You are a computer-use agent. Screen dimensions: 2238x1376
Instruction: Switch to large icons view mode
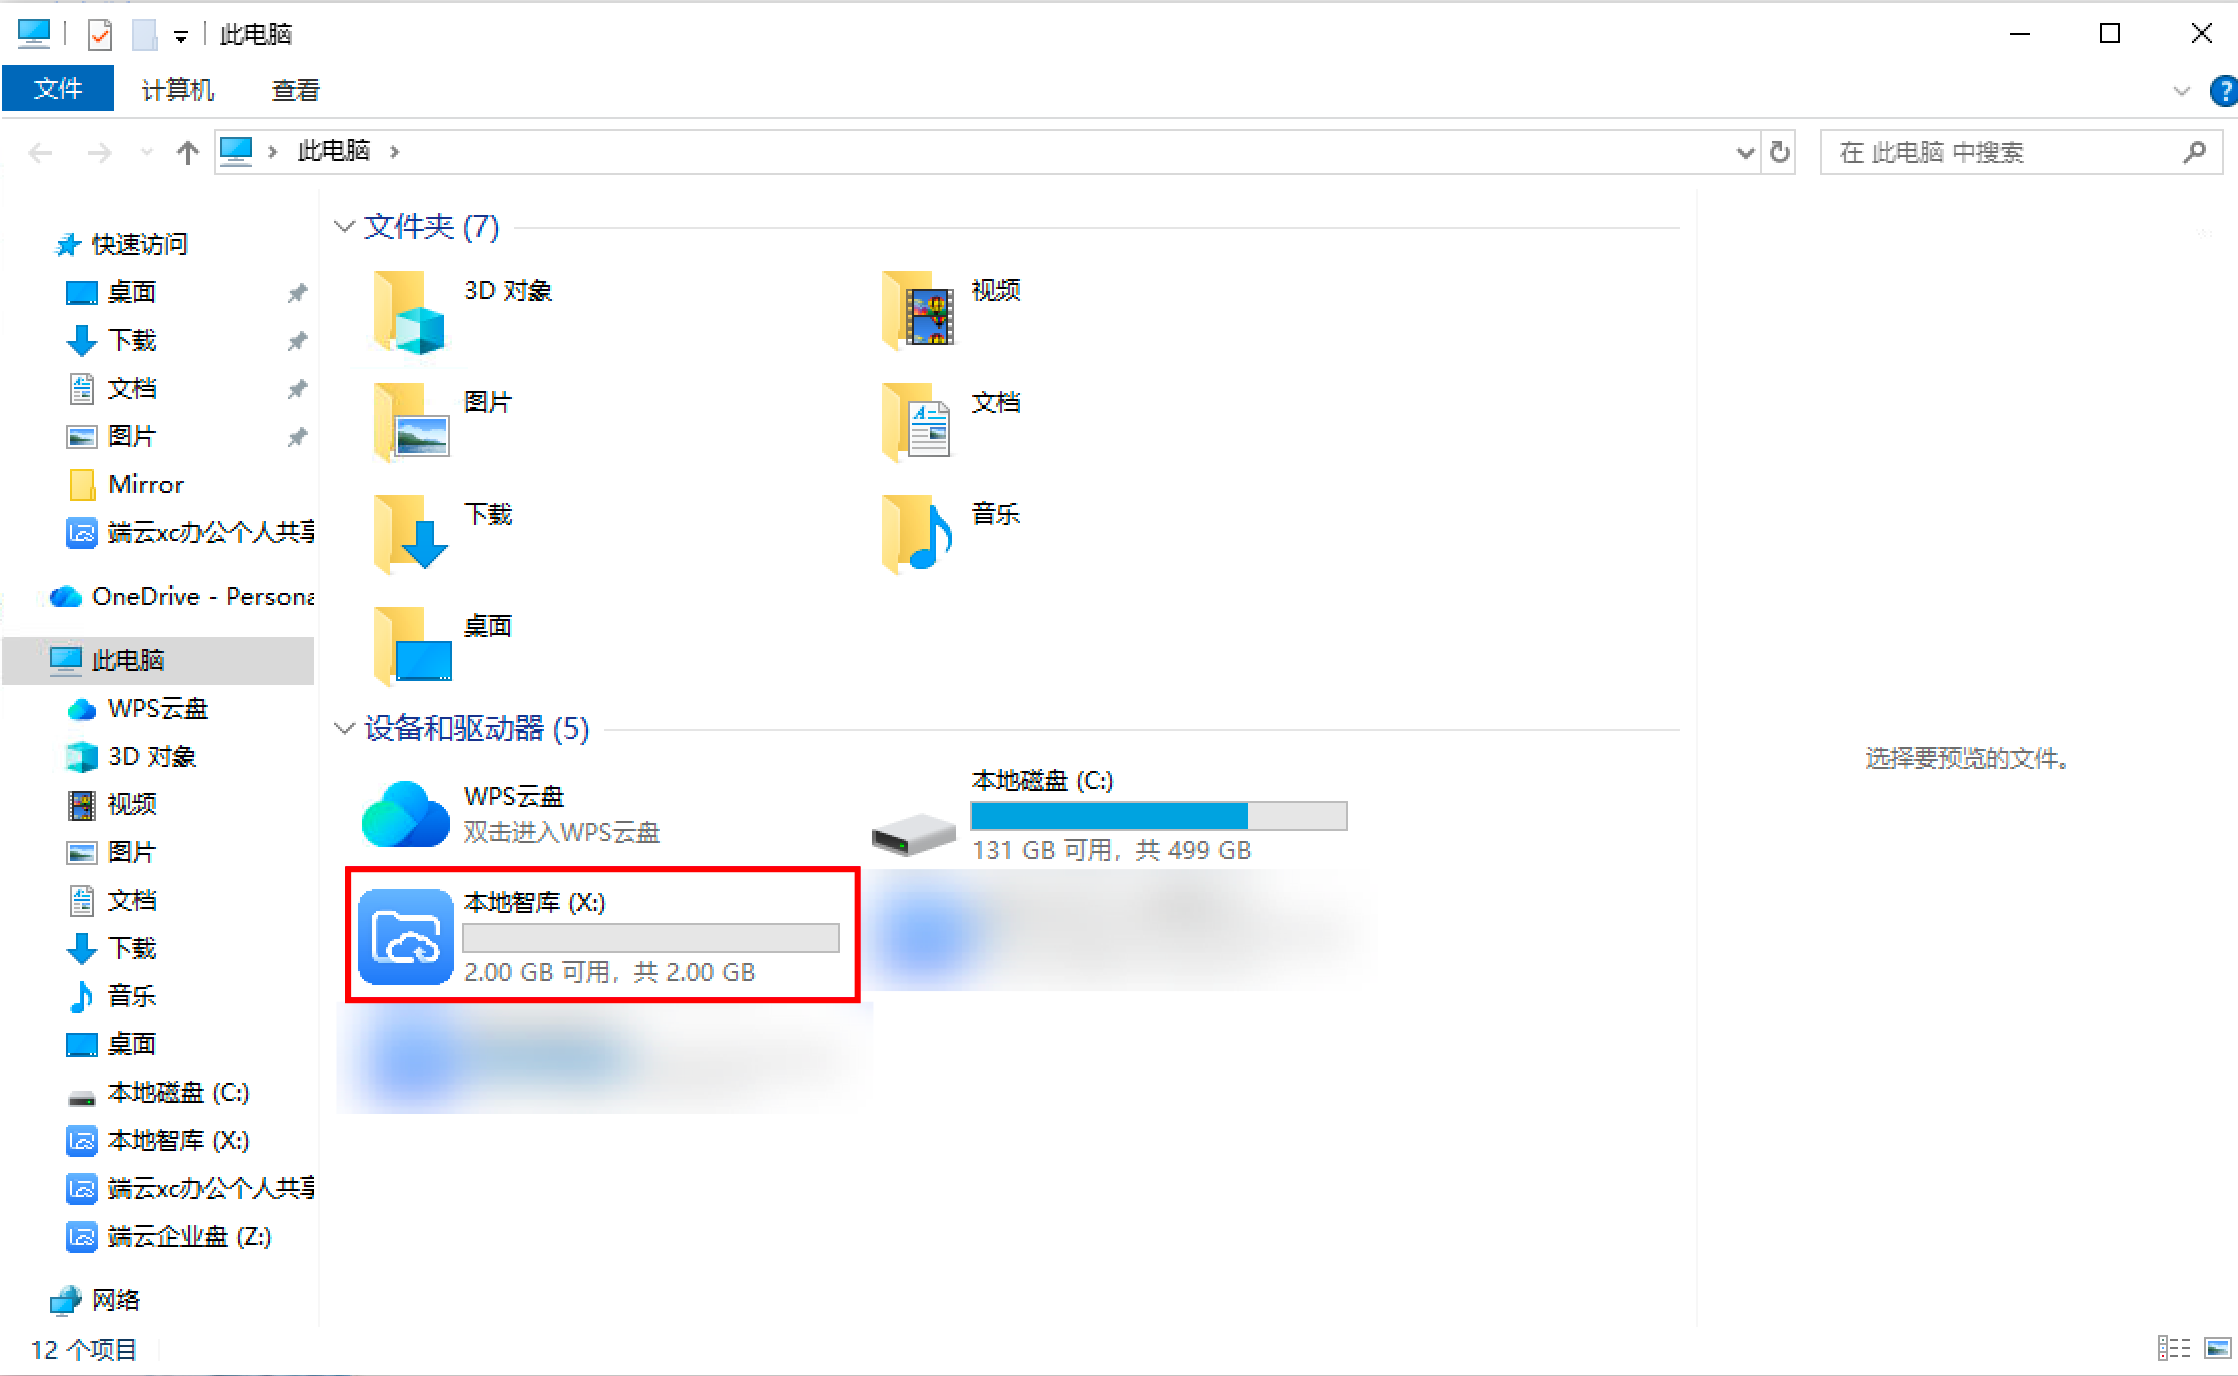[x=2217, y=1348]
